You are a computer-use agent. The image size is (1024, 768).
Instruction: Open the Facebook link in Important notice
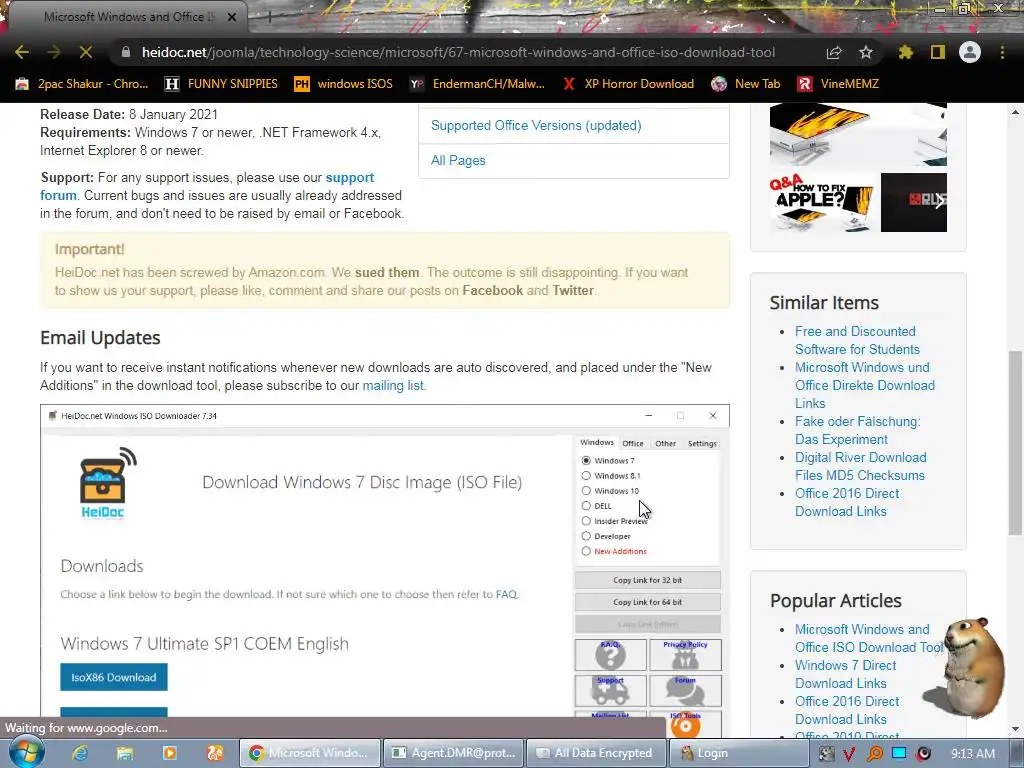492,291
